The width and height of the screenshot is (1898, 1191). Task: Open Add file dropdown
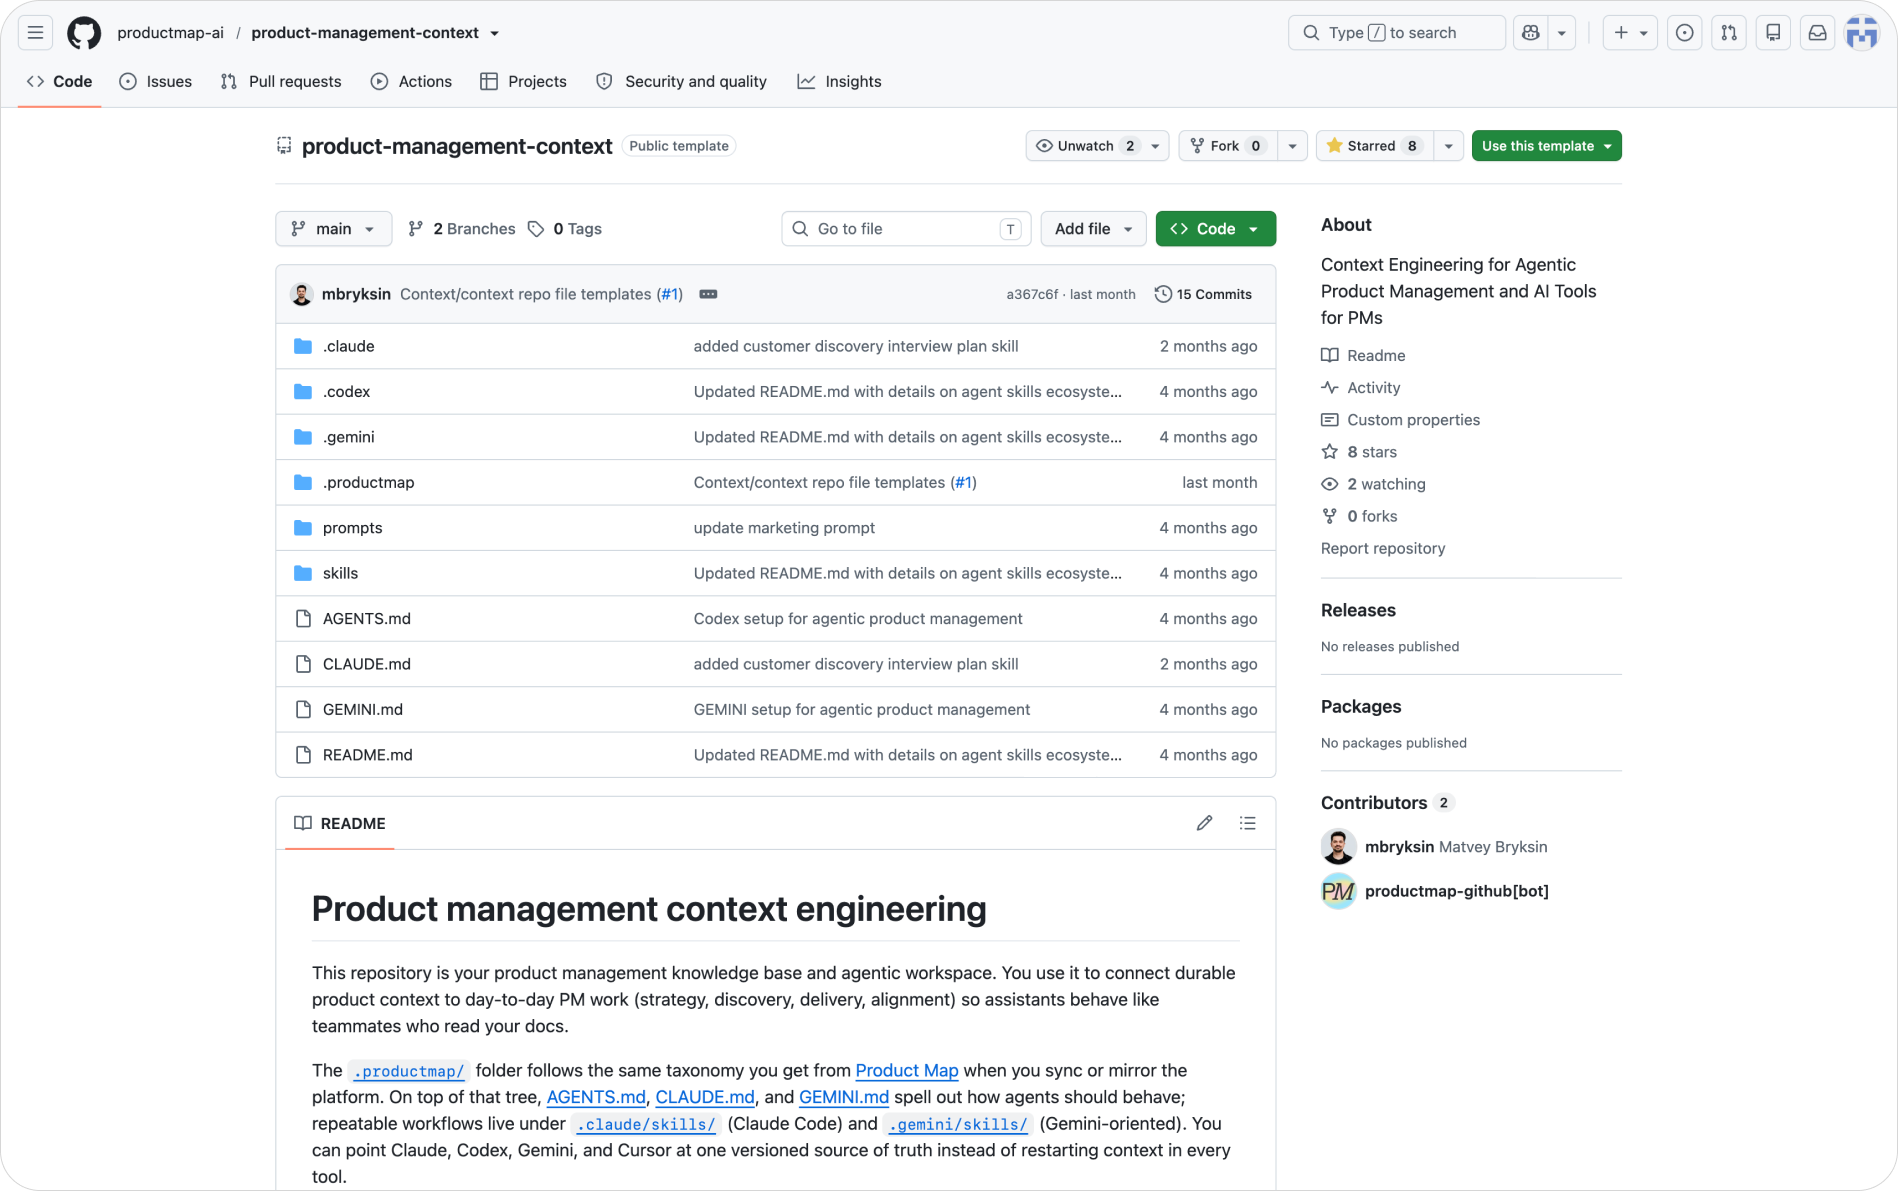click(x=1093, y=229)
